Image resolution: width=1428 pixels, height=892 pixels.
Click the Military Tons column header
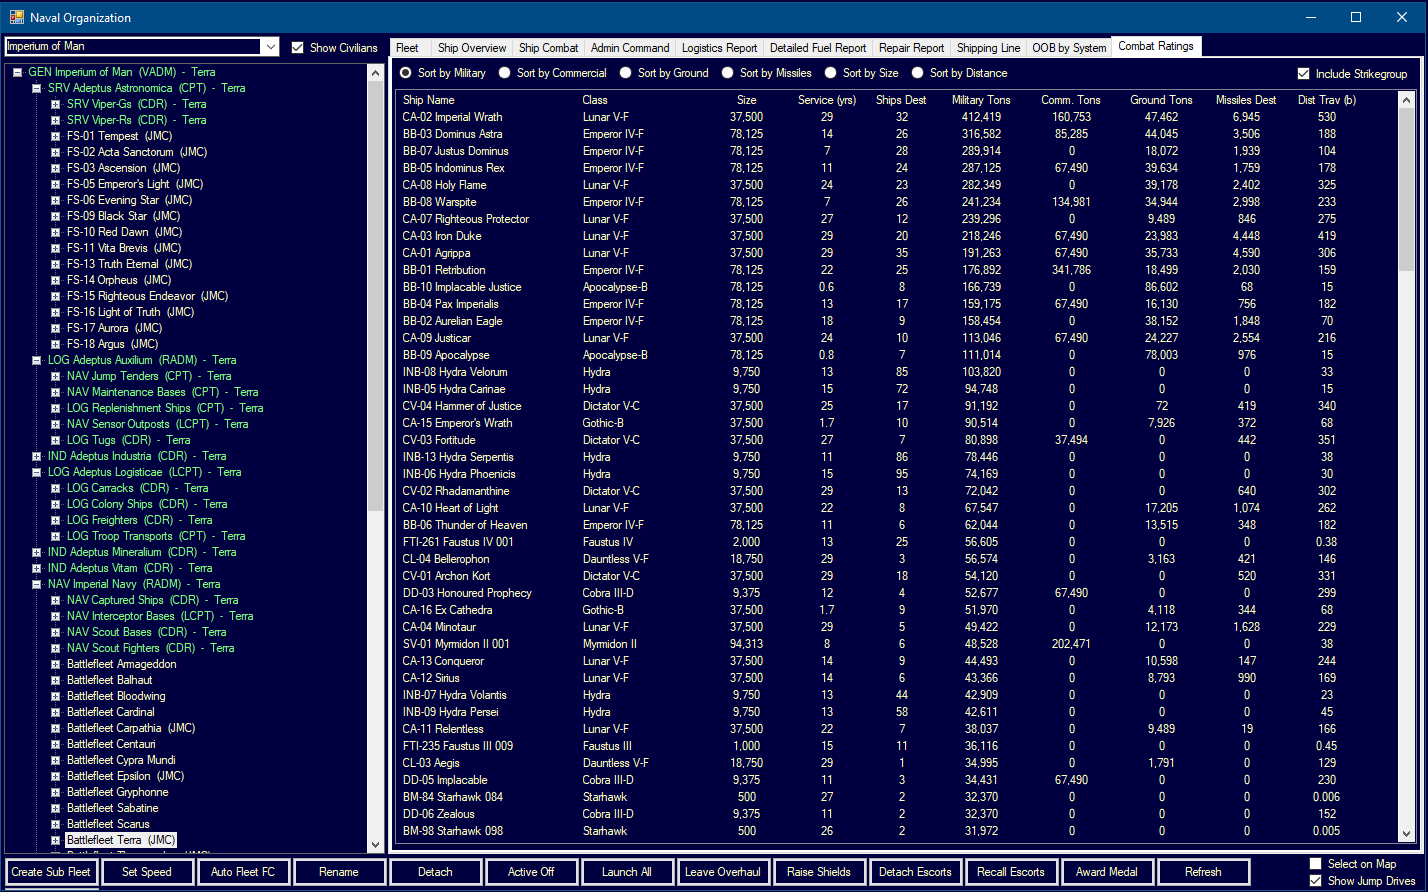tap(981, 100)
